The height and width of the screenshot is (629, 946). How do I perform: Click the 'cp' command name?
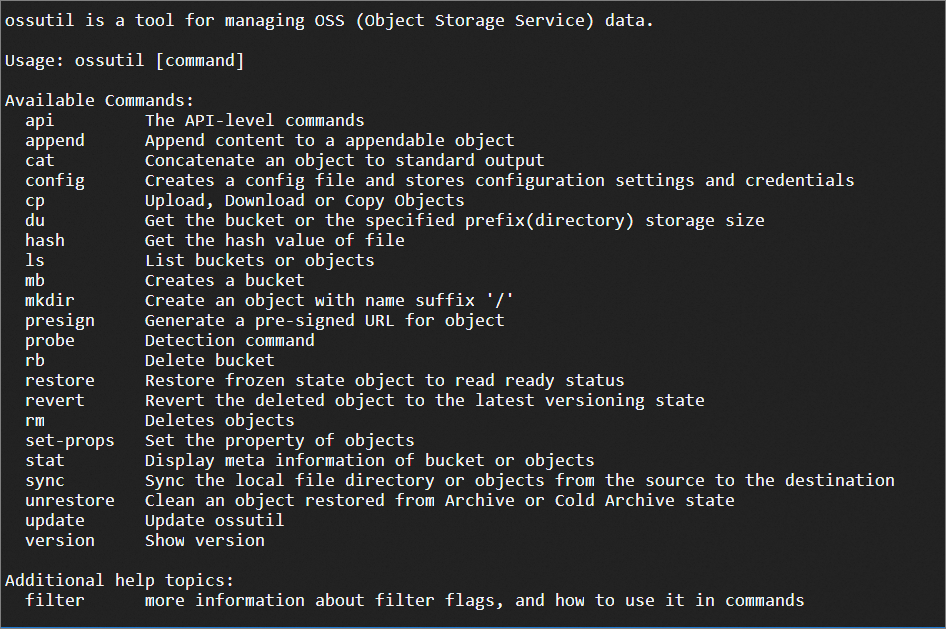(x=35, y=200)
